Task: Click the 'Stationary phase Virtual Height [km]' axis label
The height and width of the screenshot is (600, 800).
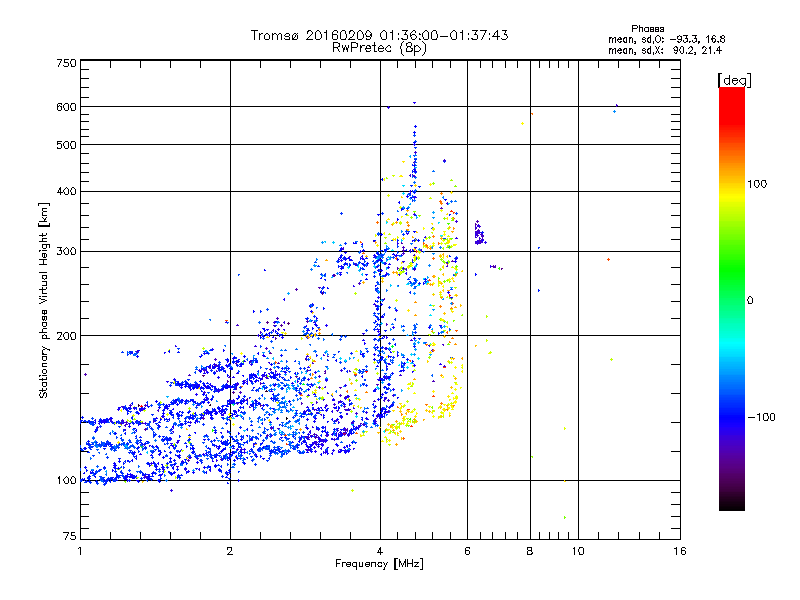Action: click(43, 301)
